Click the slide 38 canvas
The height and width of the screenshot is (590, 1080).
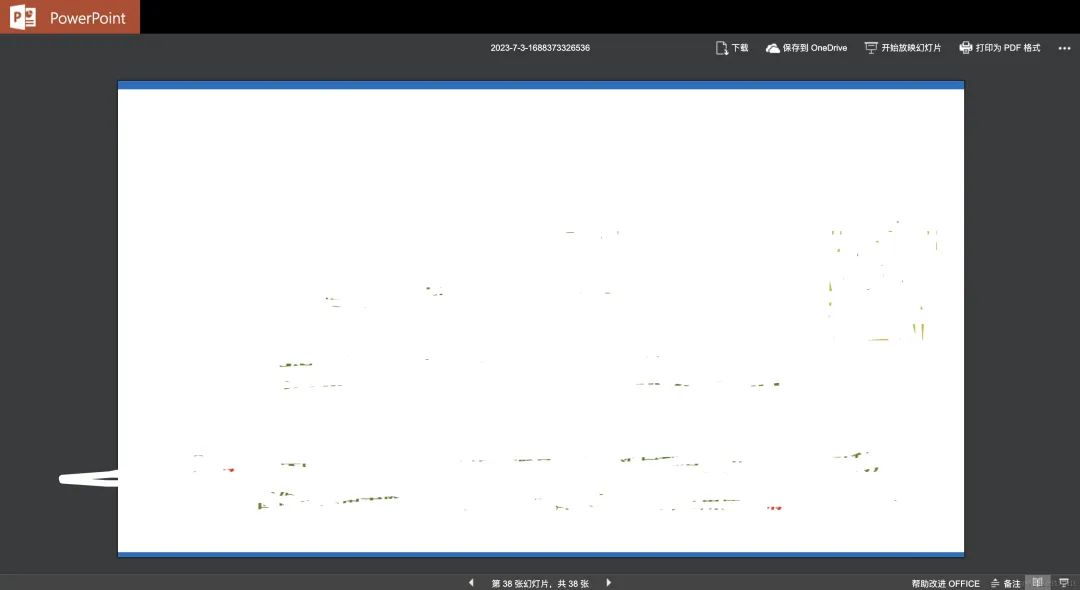coord(541,319)
